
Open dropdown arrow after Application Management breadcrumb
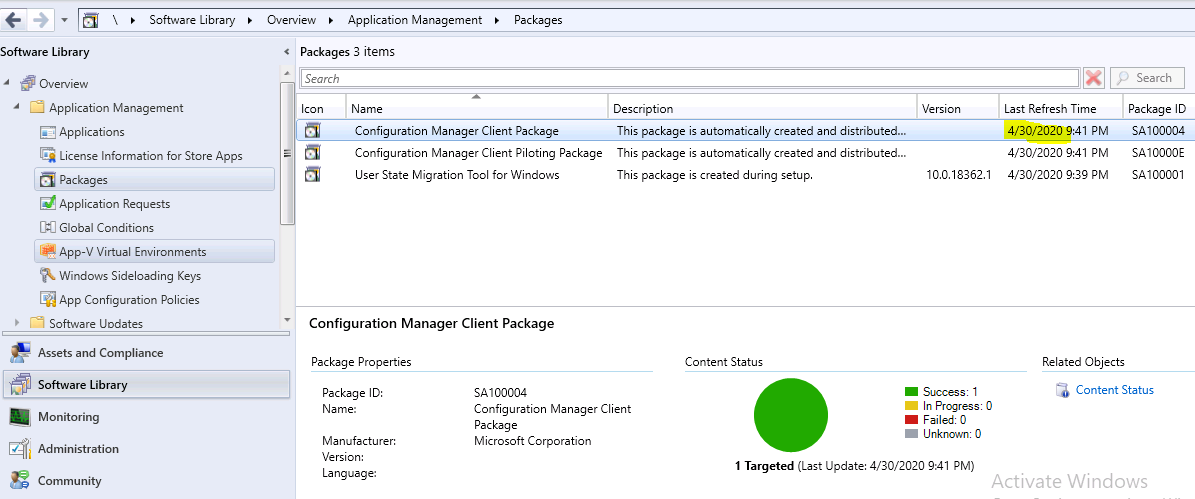(x=498, y=21)
